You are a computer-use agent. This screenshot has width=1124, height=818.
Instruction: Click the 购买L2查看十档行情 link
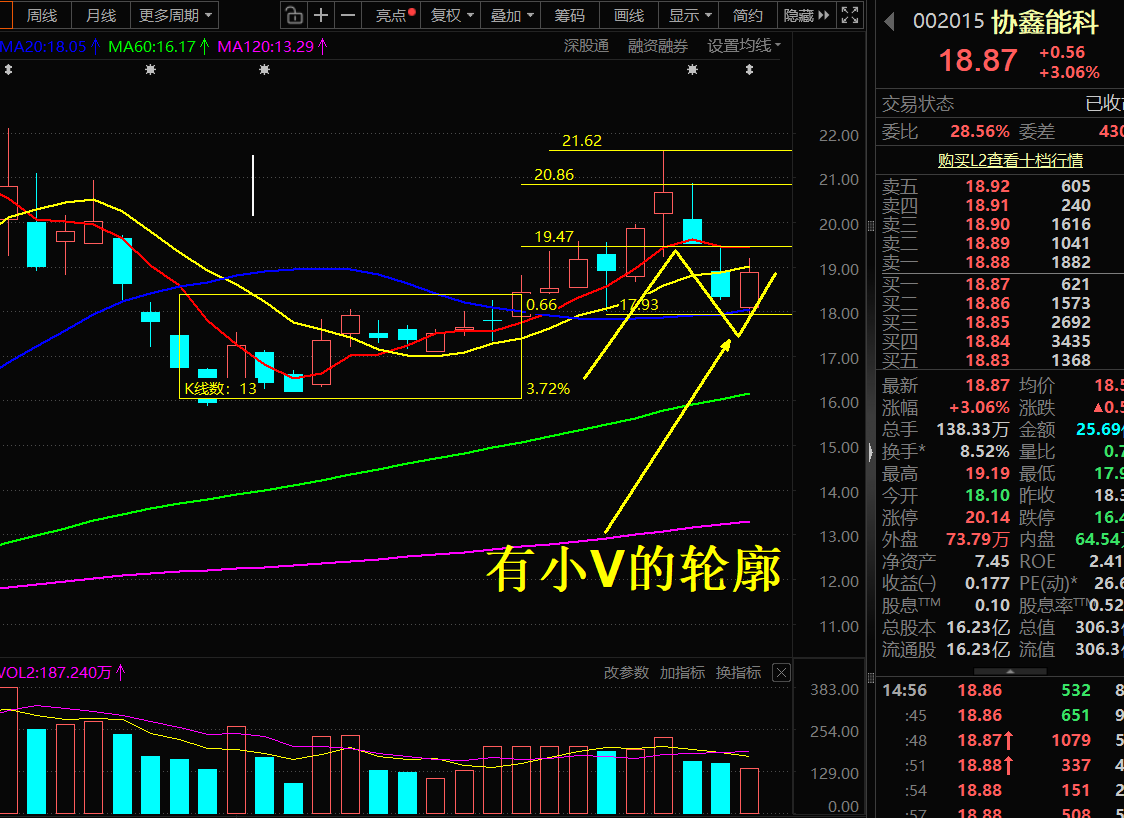(1010, 160)
